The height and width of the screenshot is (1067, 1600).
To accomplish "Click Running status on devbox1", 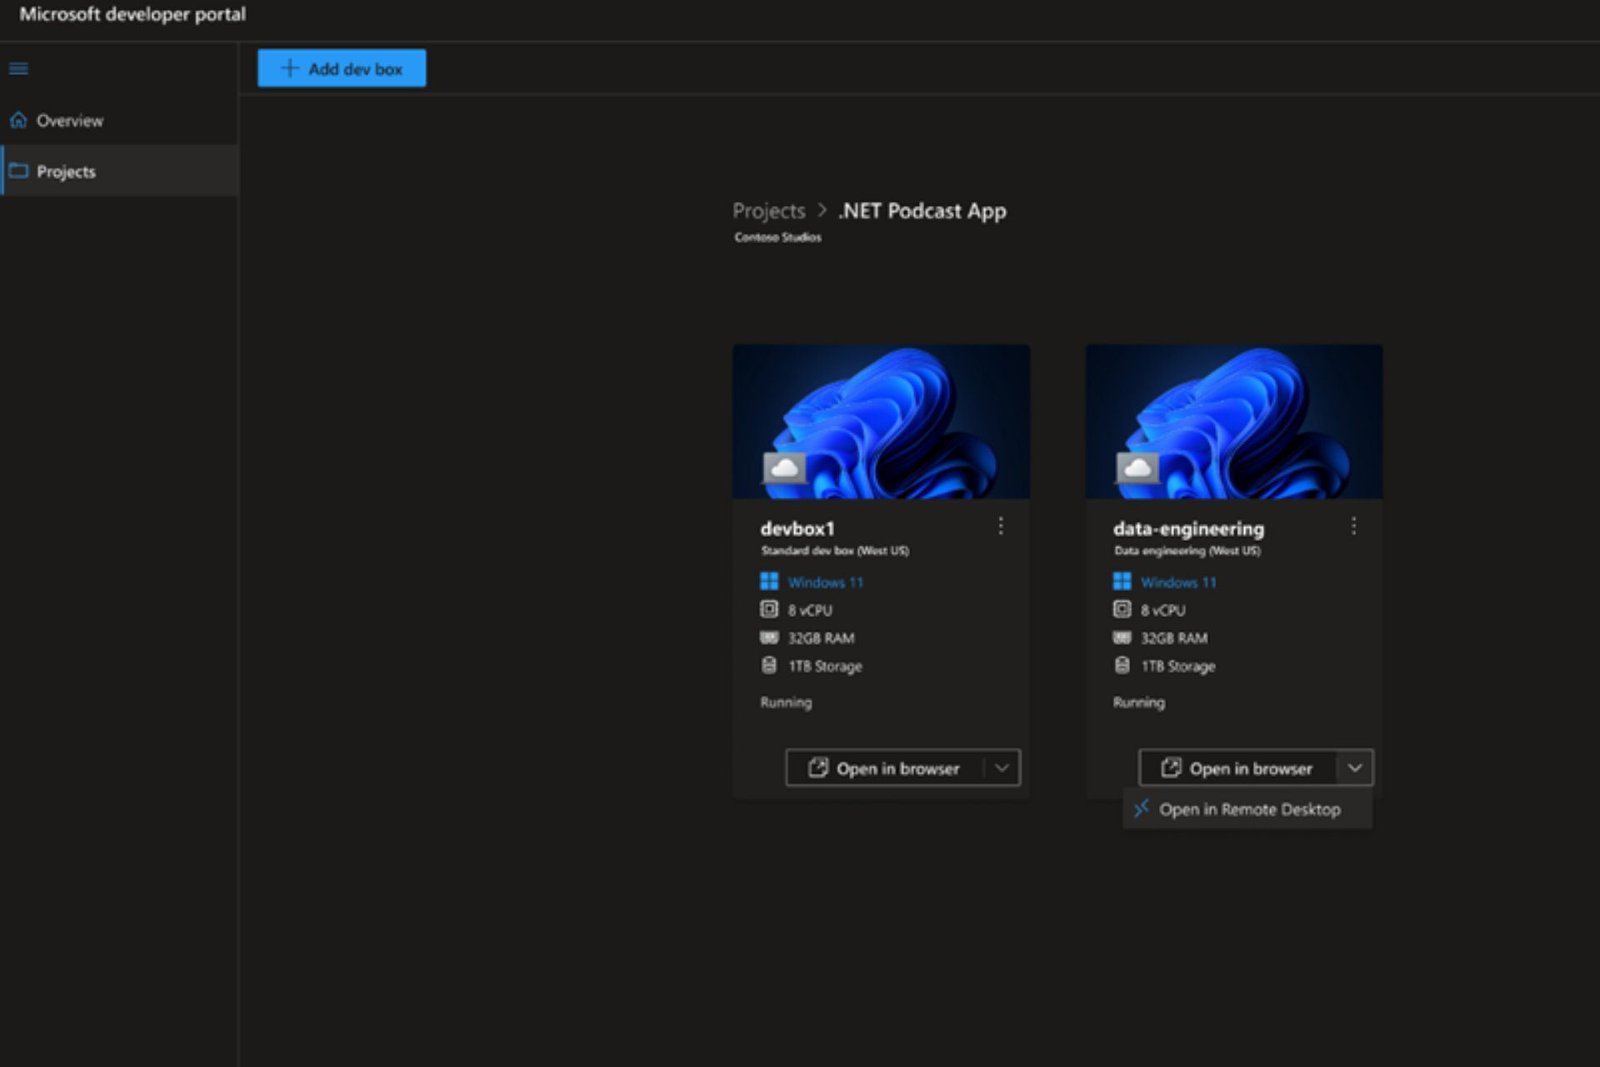I will click(786, 702).
